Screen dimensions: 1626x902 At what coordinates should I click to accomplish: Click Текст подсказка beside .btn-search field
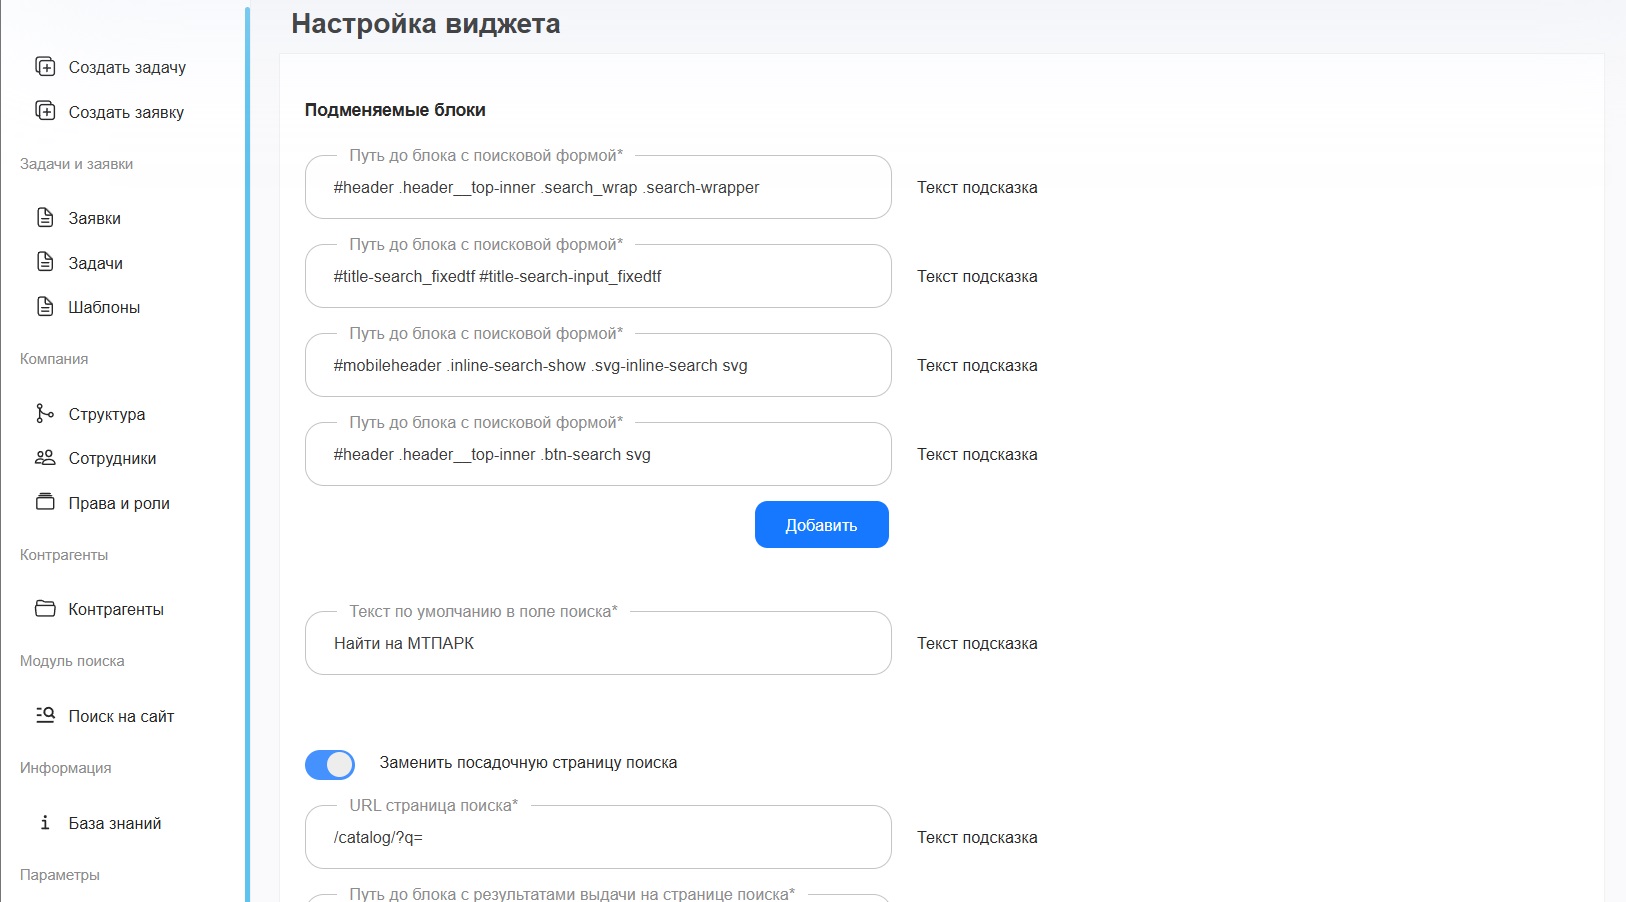(x=977, y=455)
